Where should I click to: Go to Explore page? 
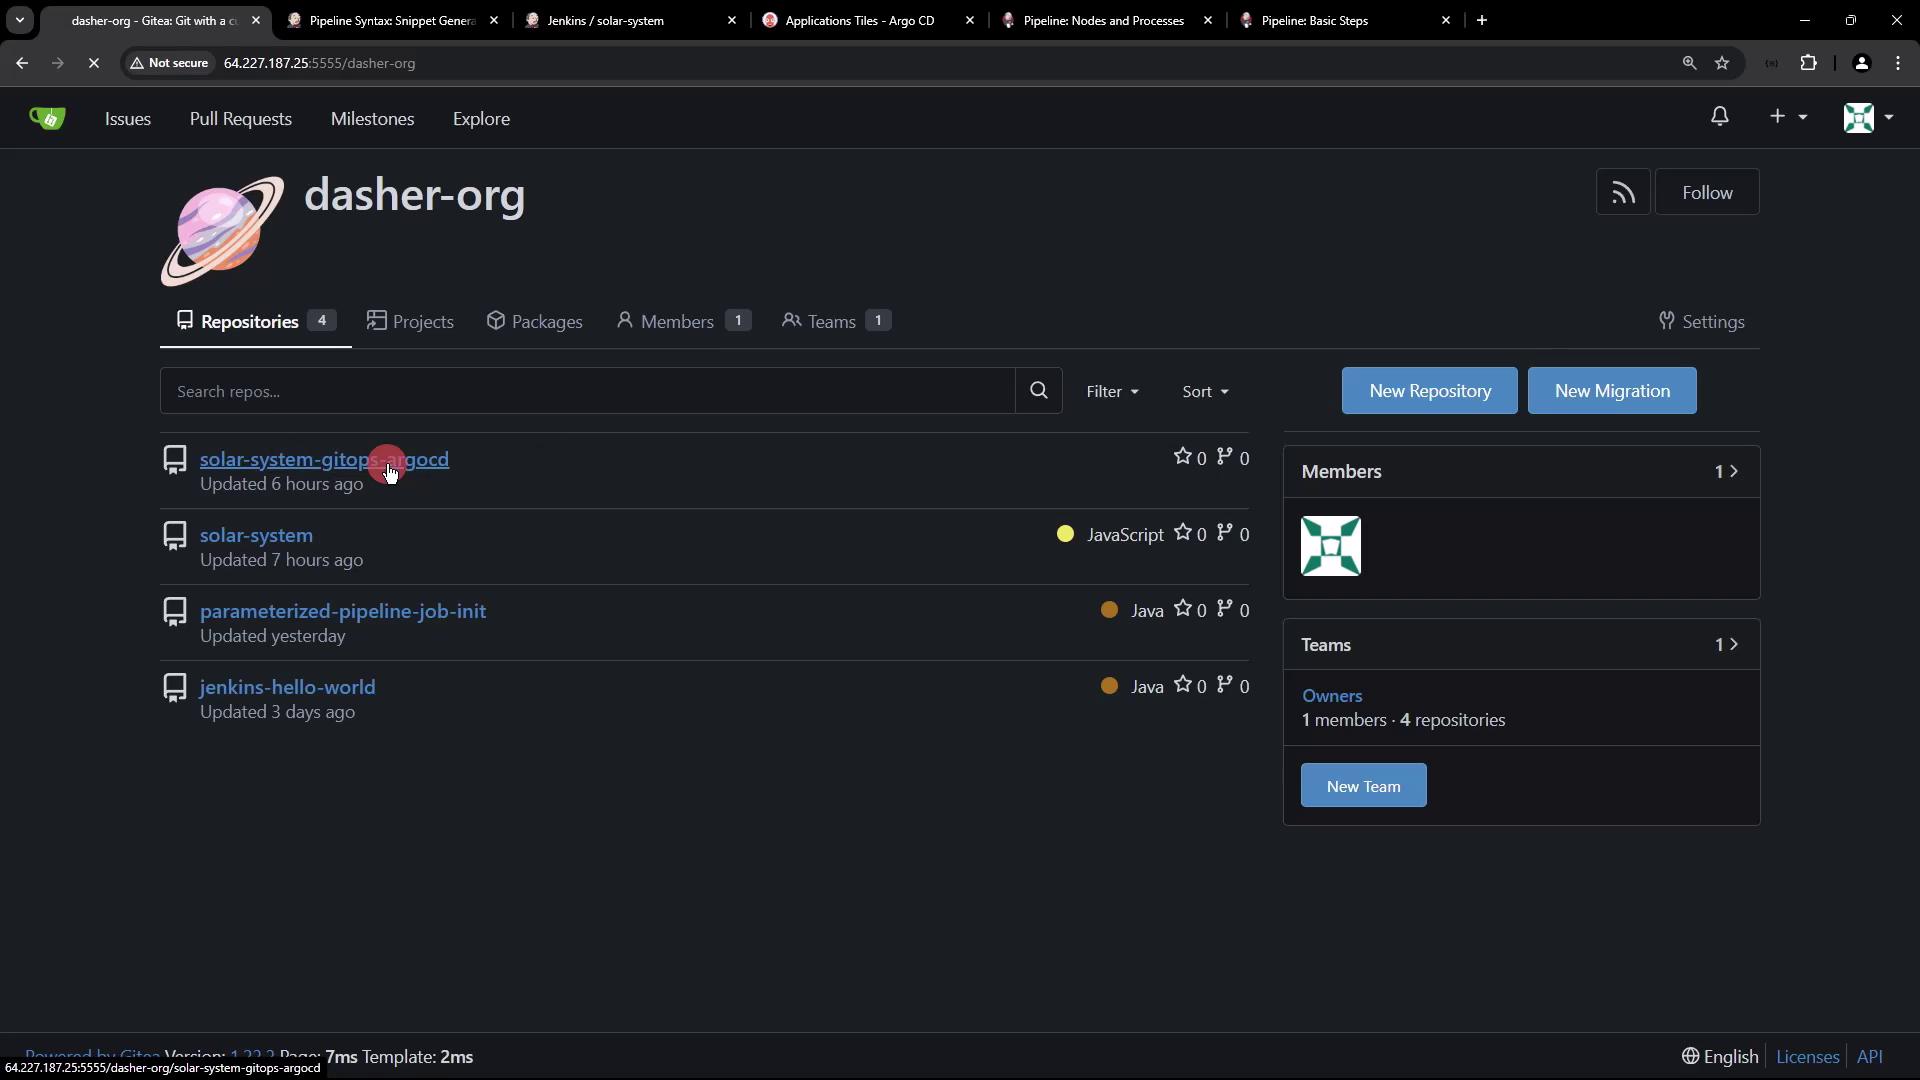(x=481, y=118)
